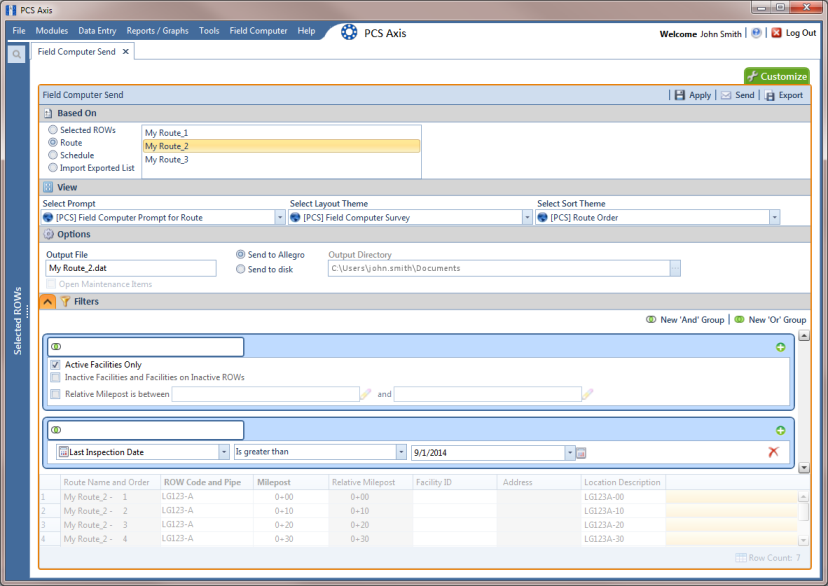
Task: Click the group icon in first filter group header
Action: click(56, 347)
